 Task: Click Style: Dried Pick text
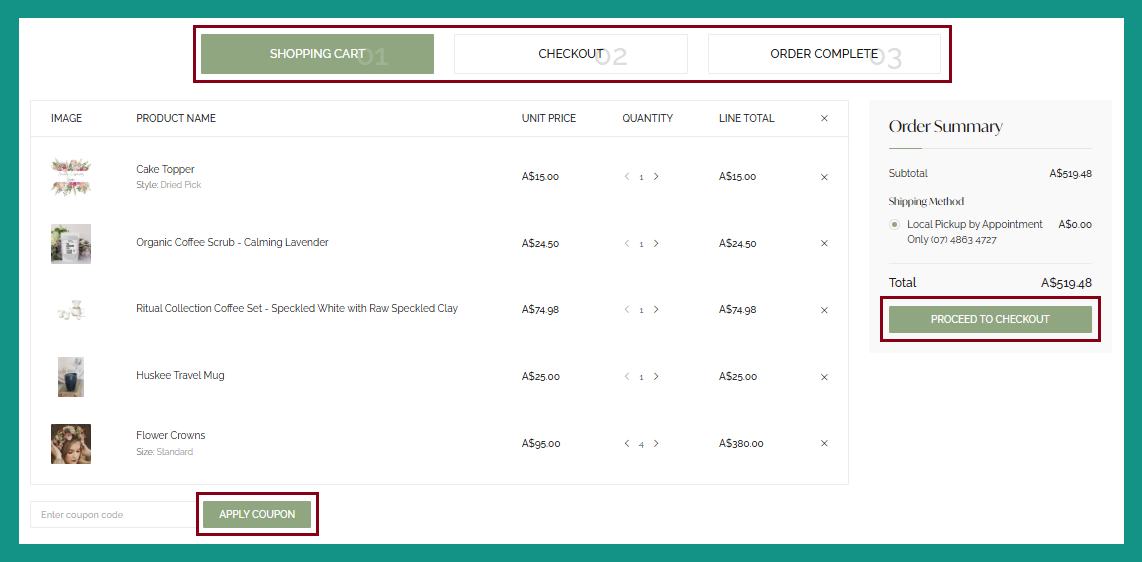(x=168, y=185)
